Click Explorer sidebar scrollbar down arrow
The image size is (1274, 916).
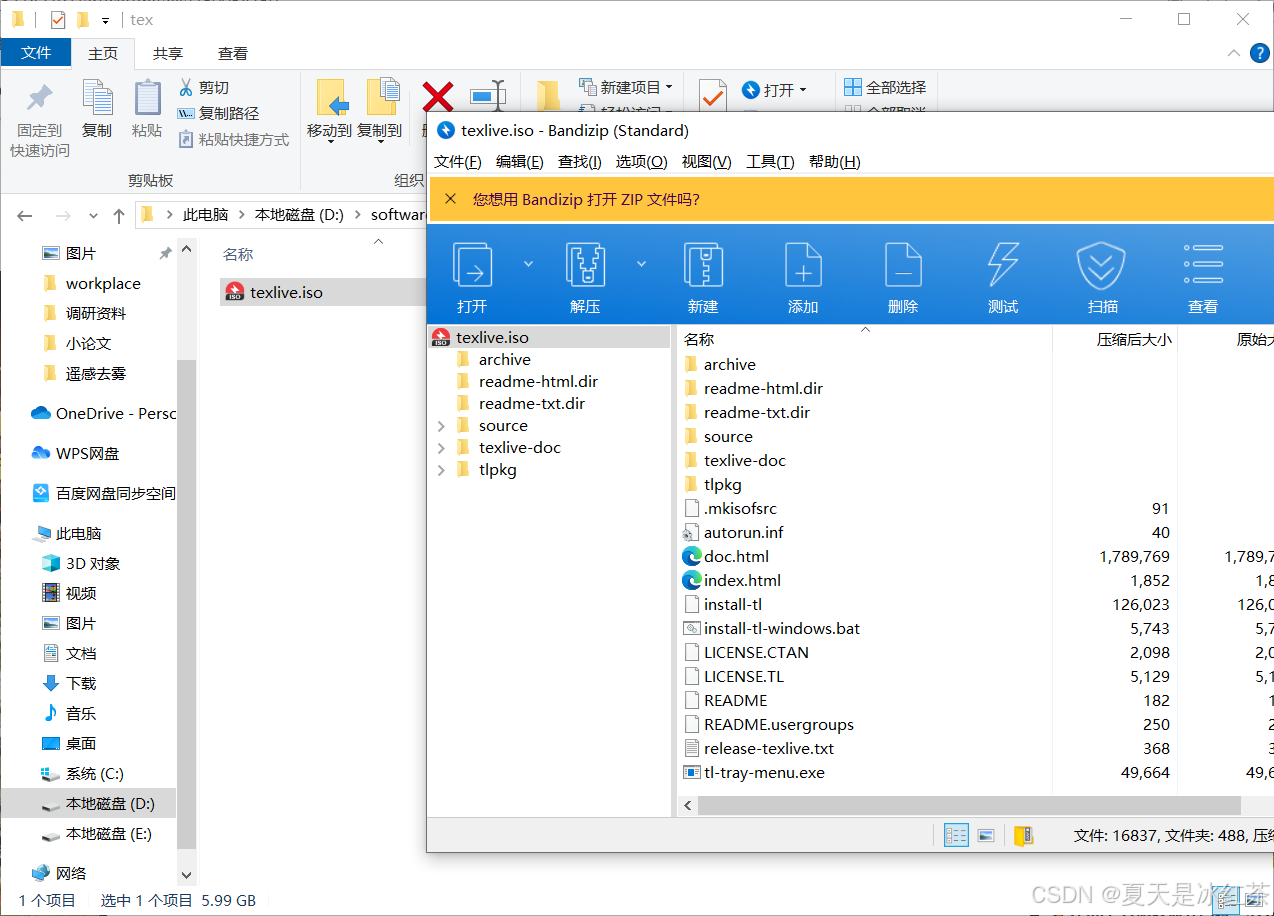point(186,874)
